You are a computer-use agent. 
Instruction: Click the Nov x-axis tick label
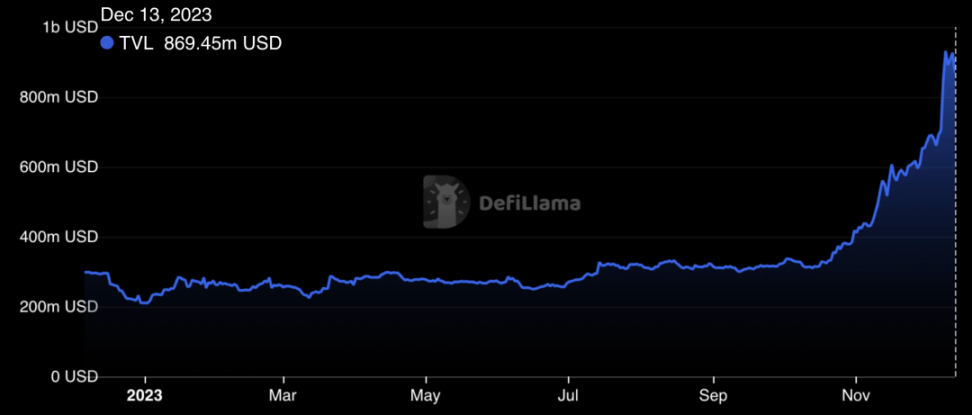click(x=855, y=396)
